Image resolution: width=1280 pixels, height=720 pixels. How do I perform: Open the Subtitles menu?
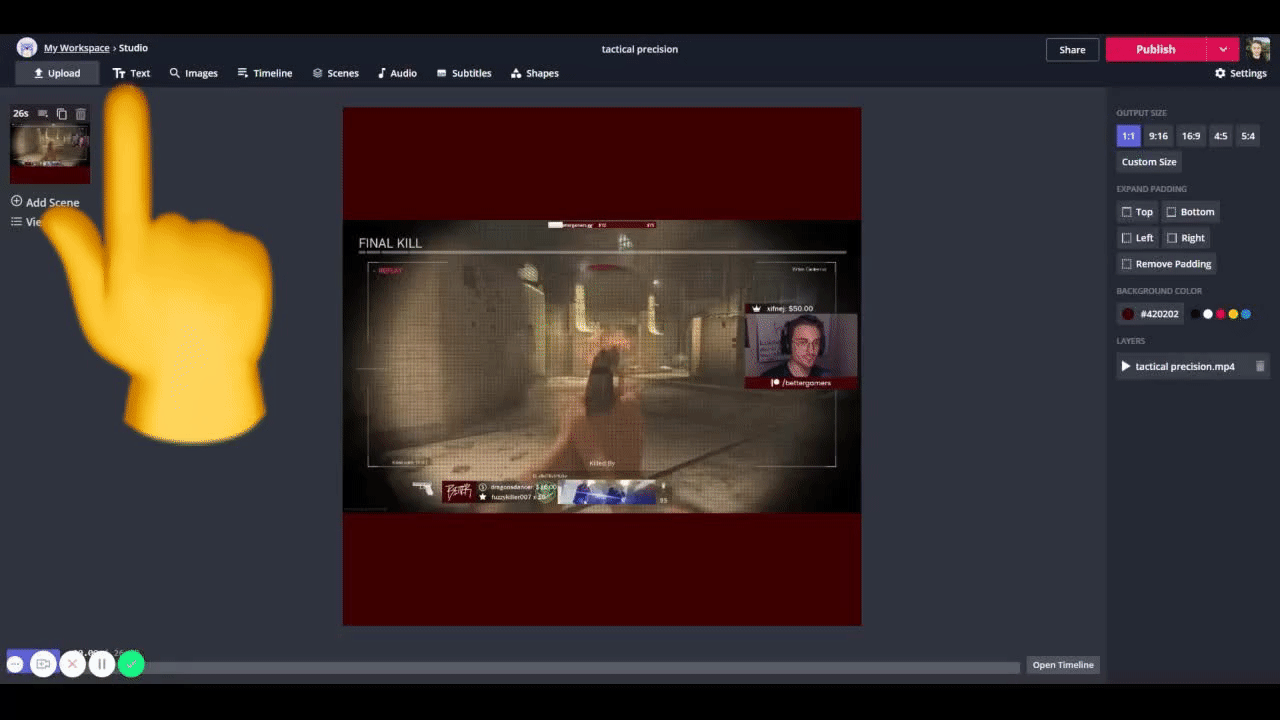tap(462, 73)
